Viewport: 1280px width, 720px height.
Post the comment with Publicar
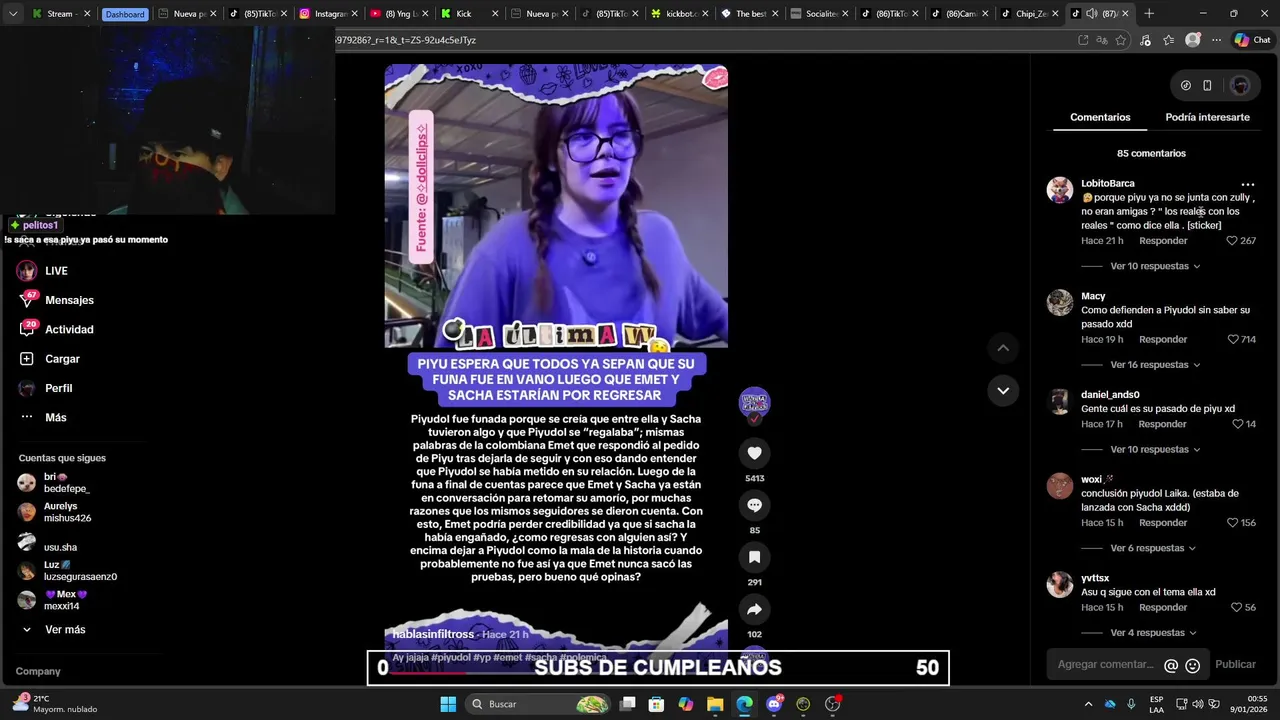click(1235, 665)
